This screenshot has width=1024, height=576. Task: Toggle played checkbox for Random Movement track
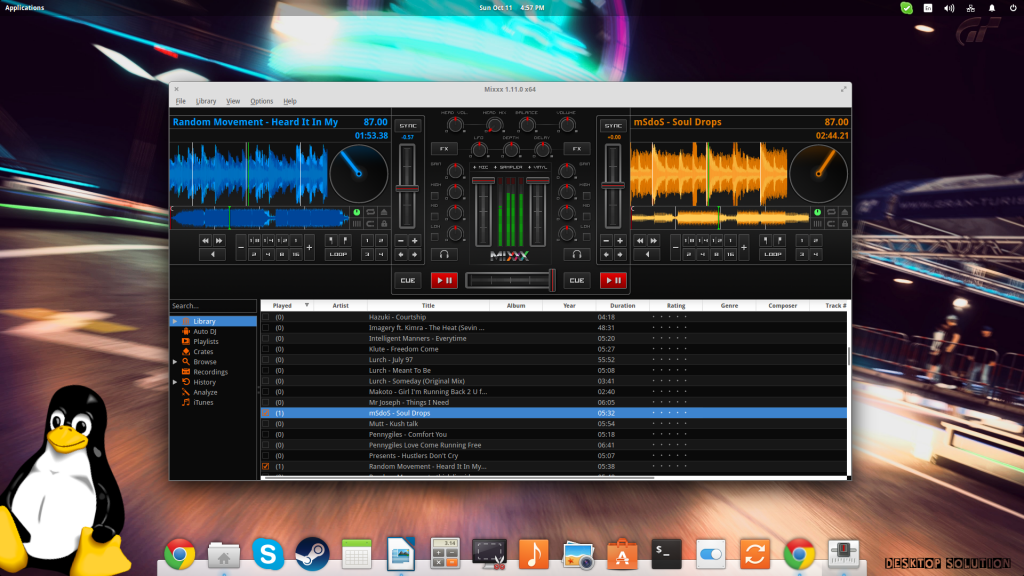pyautogui.click(x=265, y=467)
